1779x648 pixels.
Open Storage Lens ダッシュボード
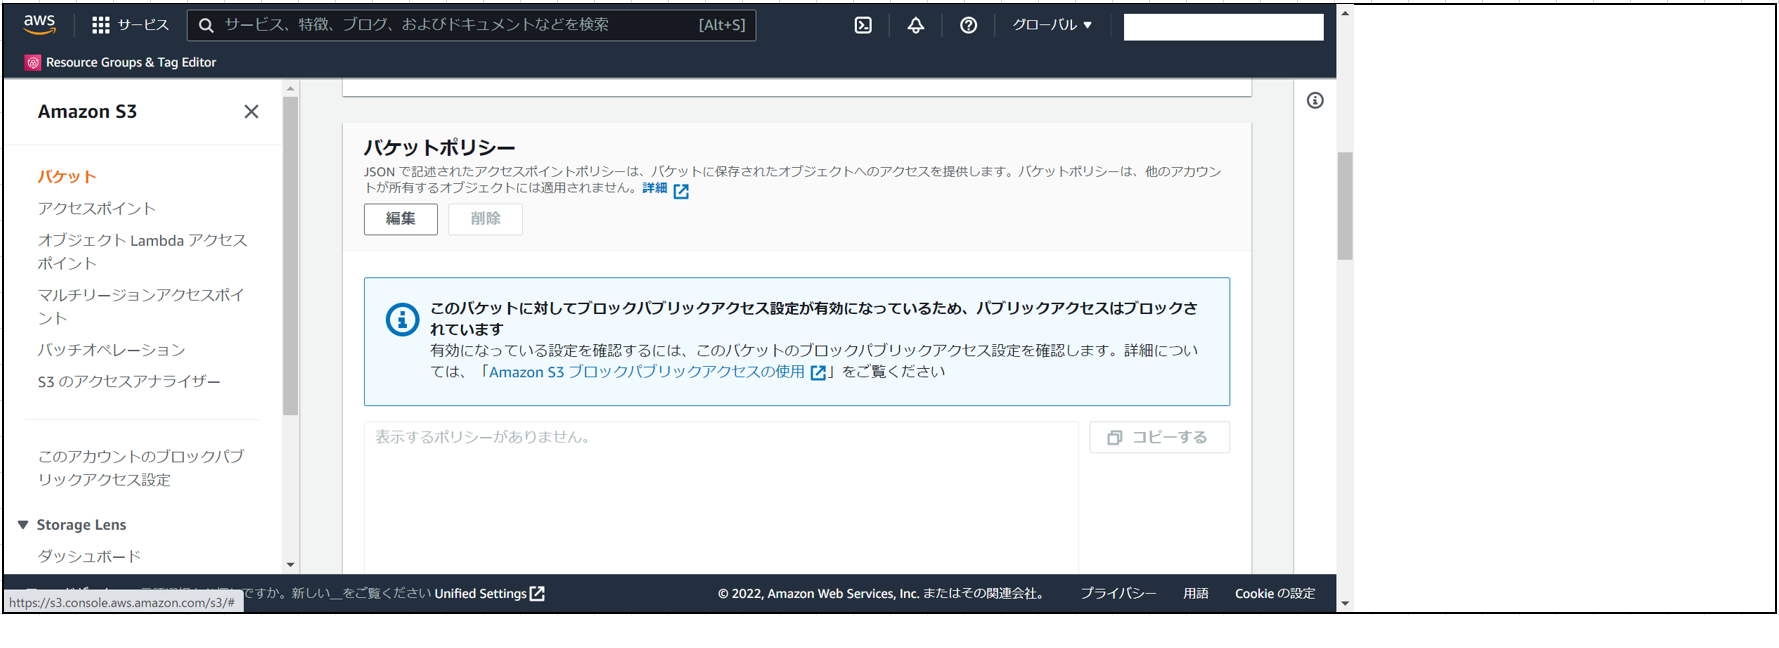point(89,556)
